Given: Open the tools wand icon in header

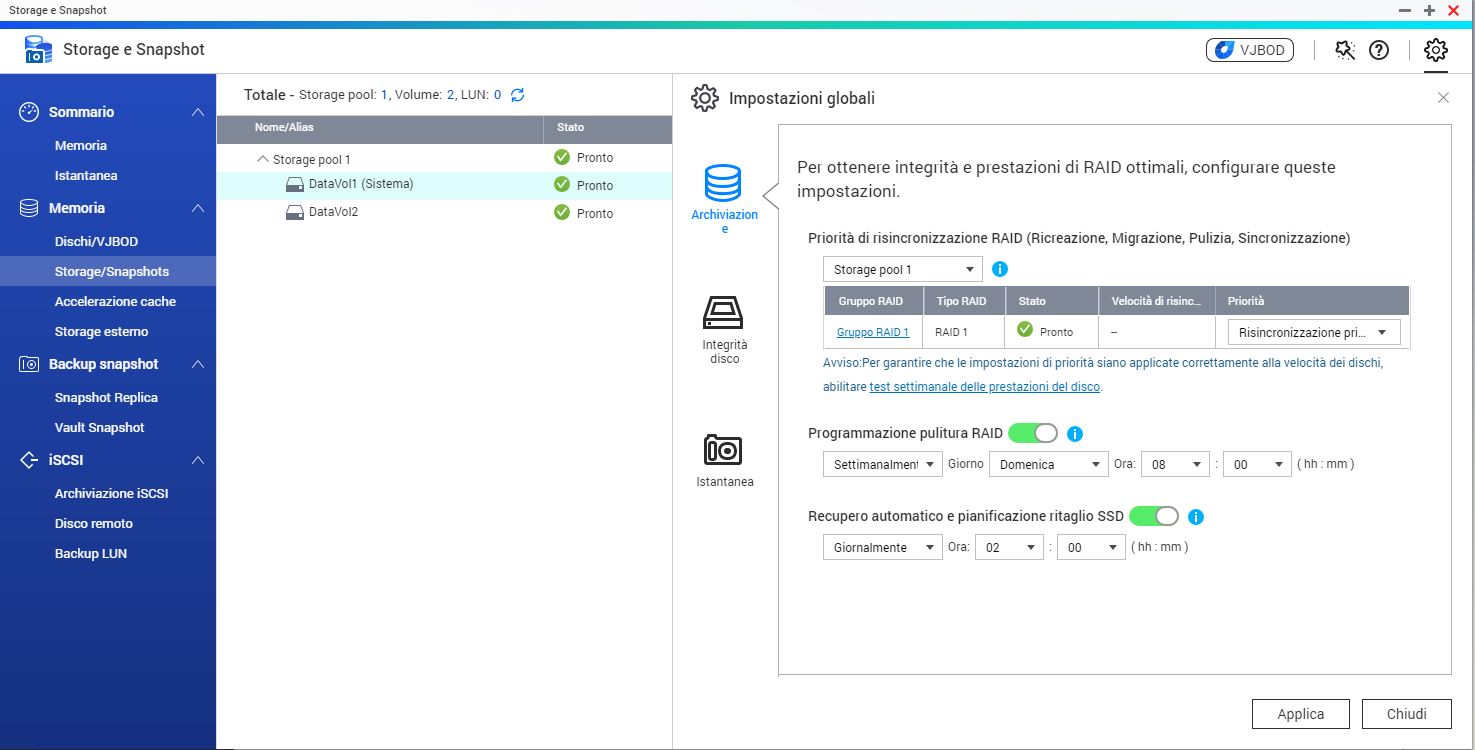Looking at the screenshot, I should click(x=1345, y=50).
